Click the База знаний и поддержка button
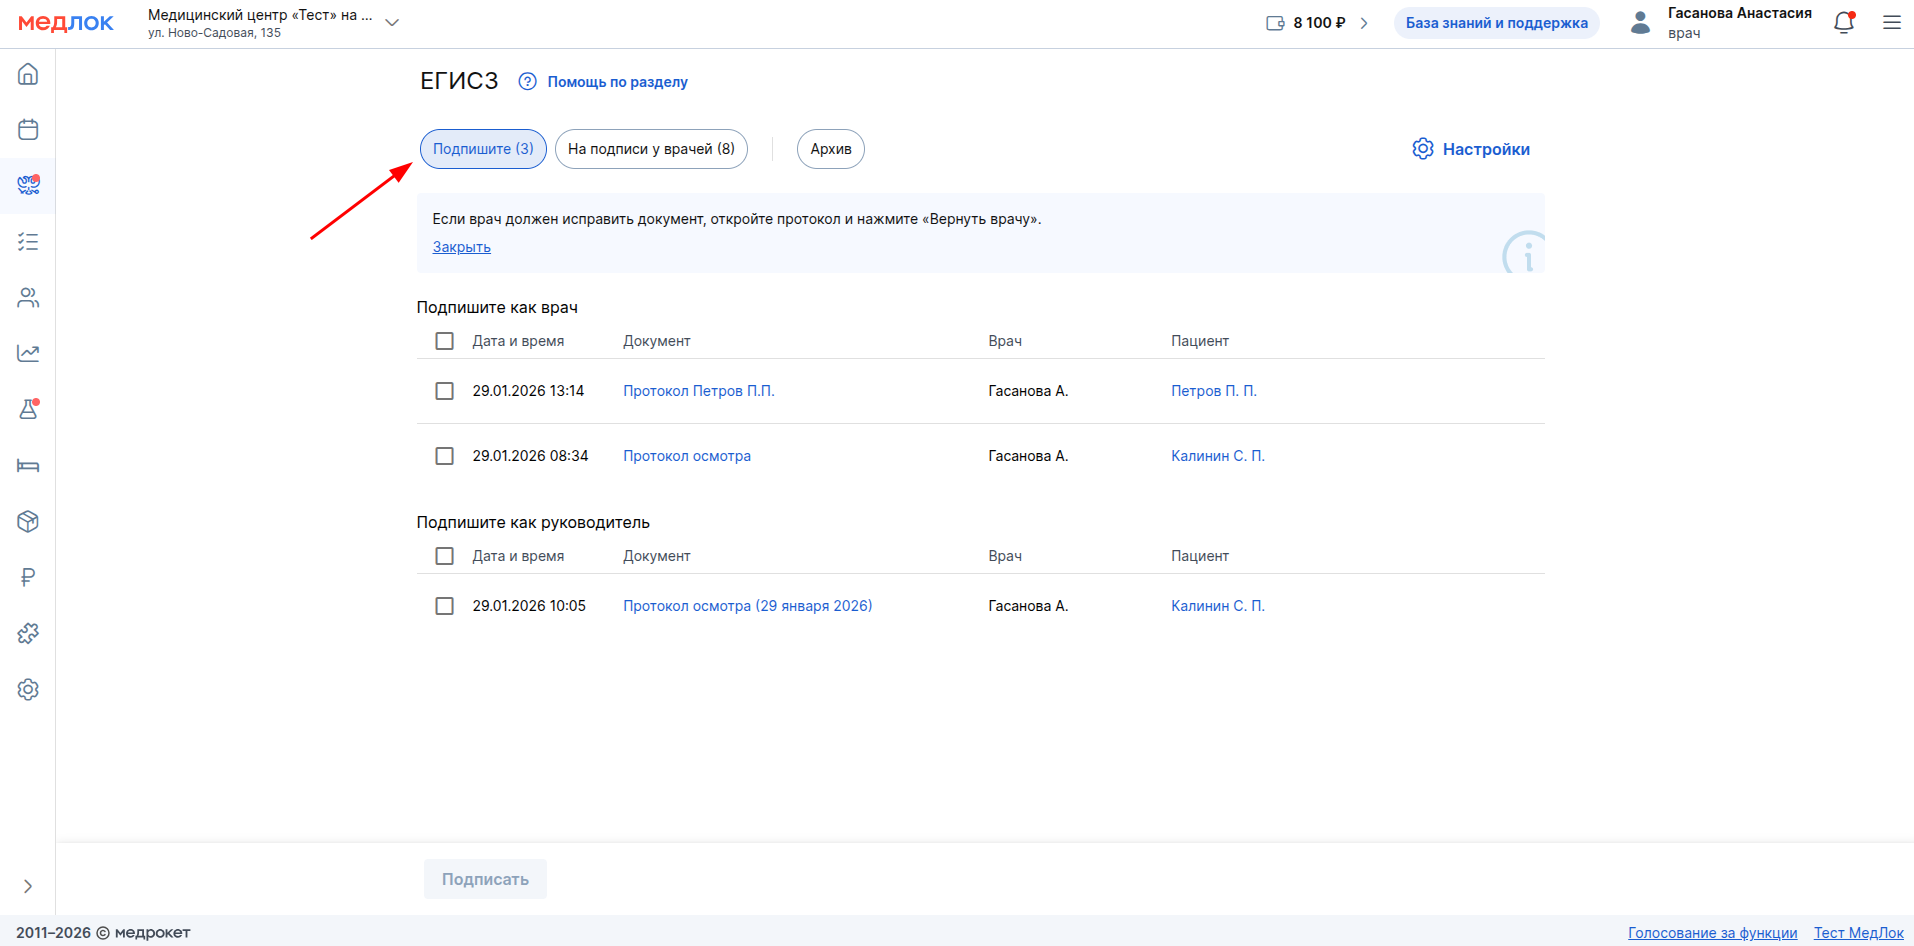Image resolution: width=1914 pixels, height=946 pixels. click(x=1496, y=23)
